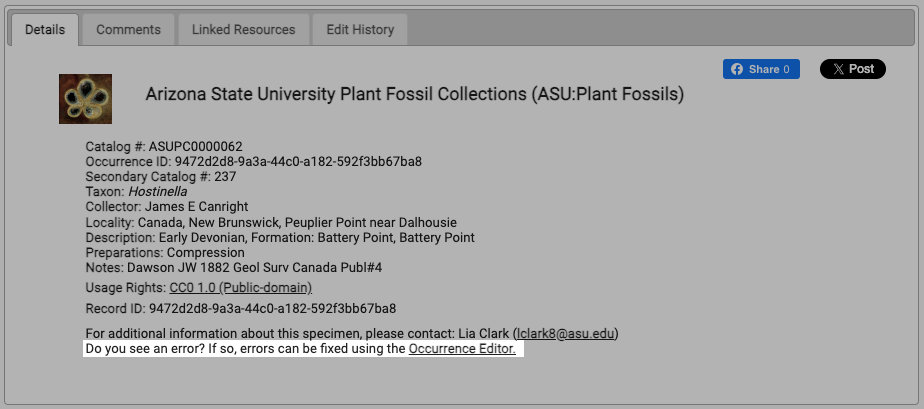Open the plant fossil collection icon
924x409 pixels.
pos(85,98)
